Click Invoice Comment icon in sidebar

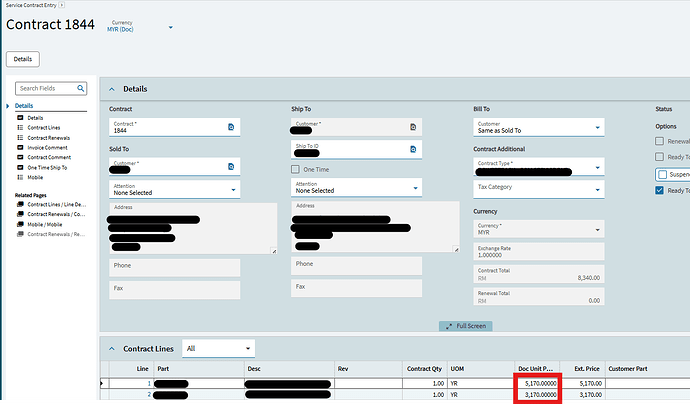tap(20, 147)
